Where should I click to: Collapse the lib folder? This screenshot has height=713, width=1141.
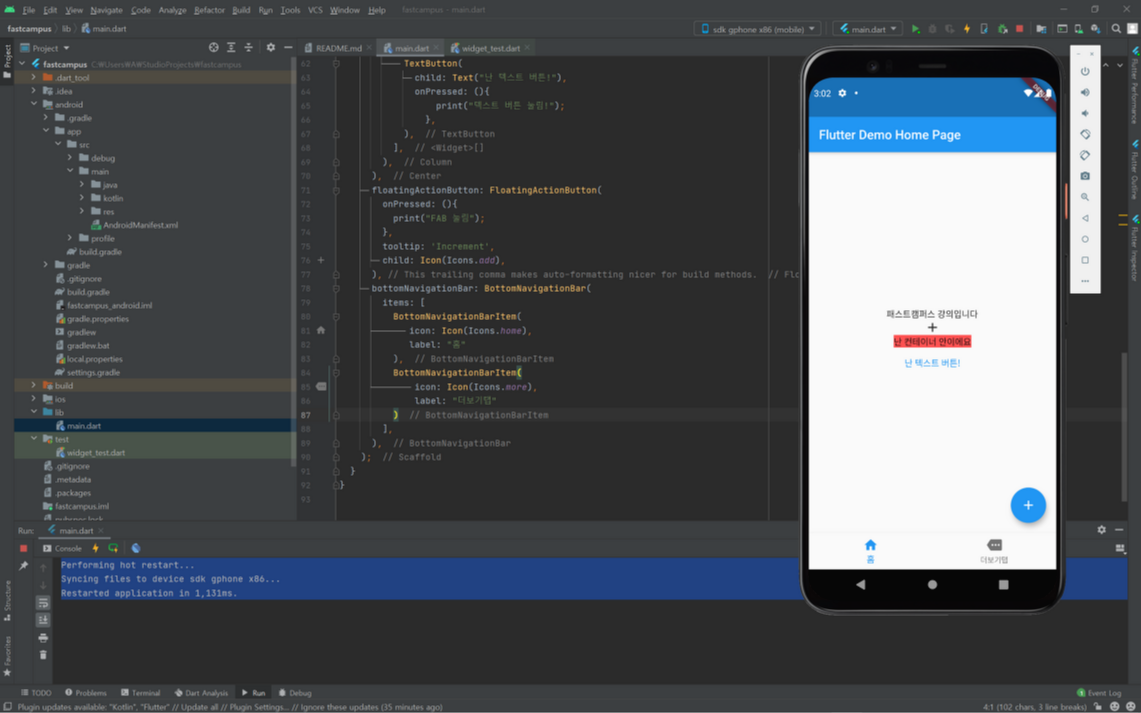tap(33, 412)
